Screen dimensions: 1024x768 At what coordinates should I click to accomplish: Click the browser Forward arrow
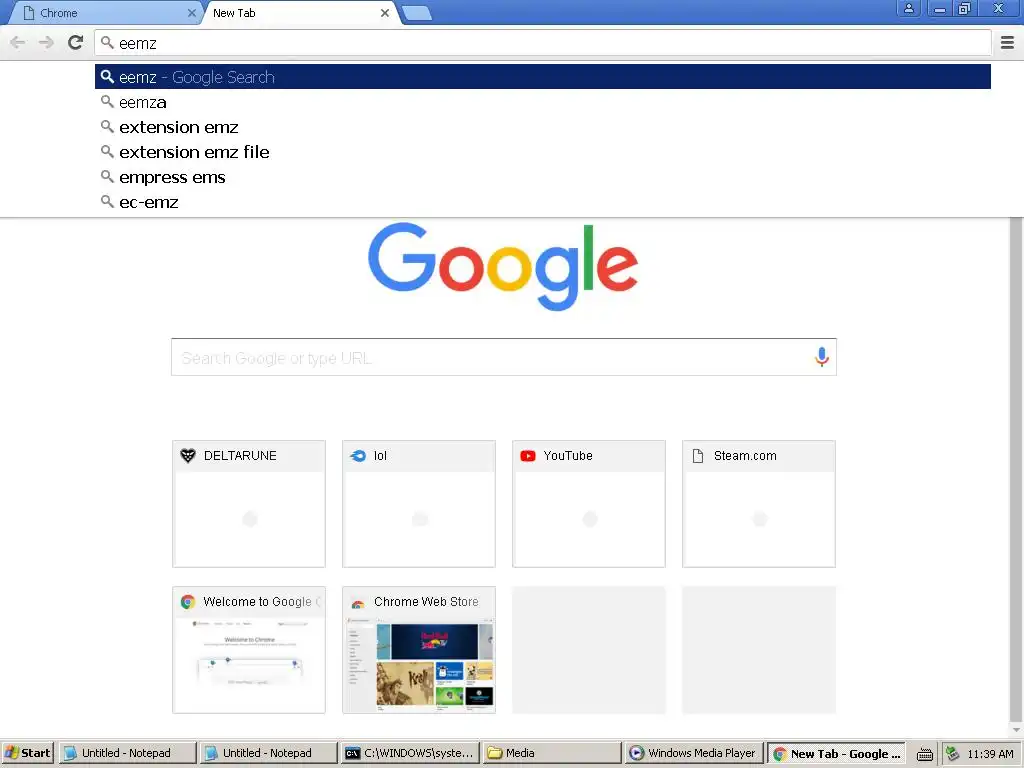pyautogui.click(x=46, y=43)
